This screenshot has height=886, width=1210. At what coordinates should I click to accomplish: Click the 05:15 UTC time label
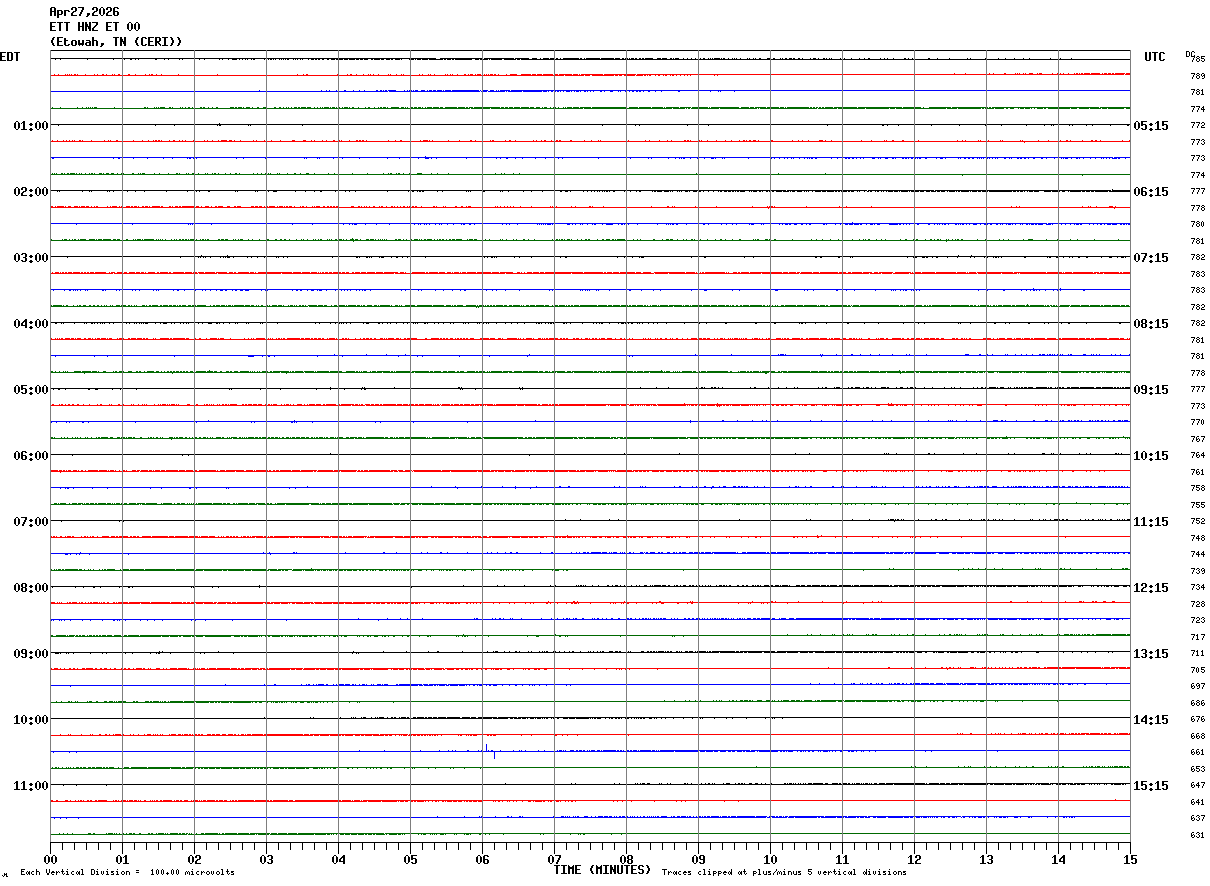pos(1150,126)
